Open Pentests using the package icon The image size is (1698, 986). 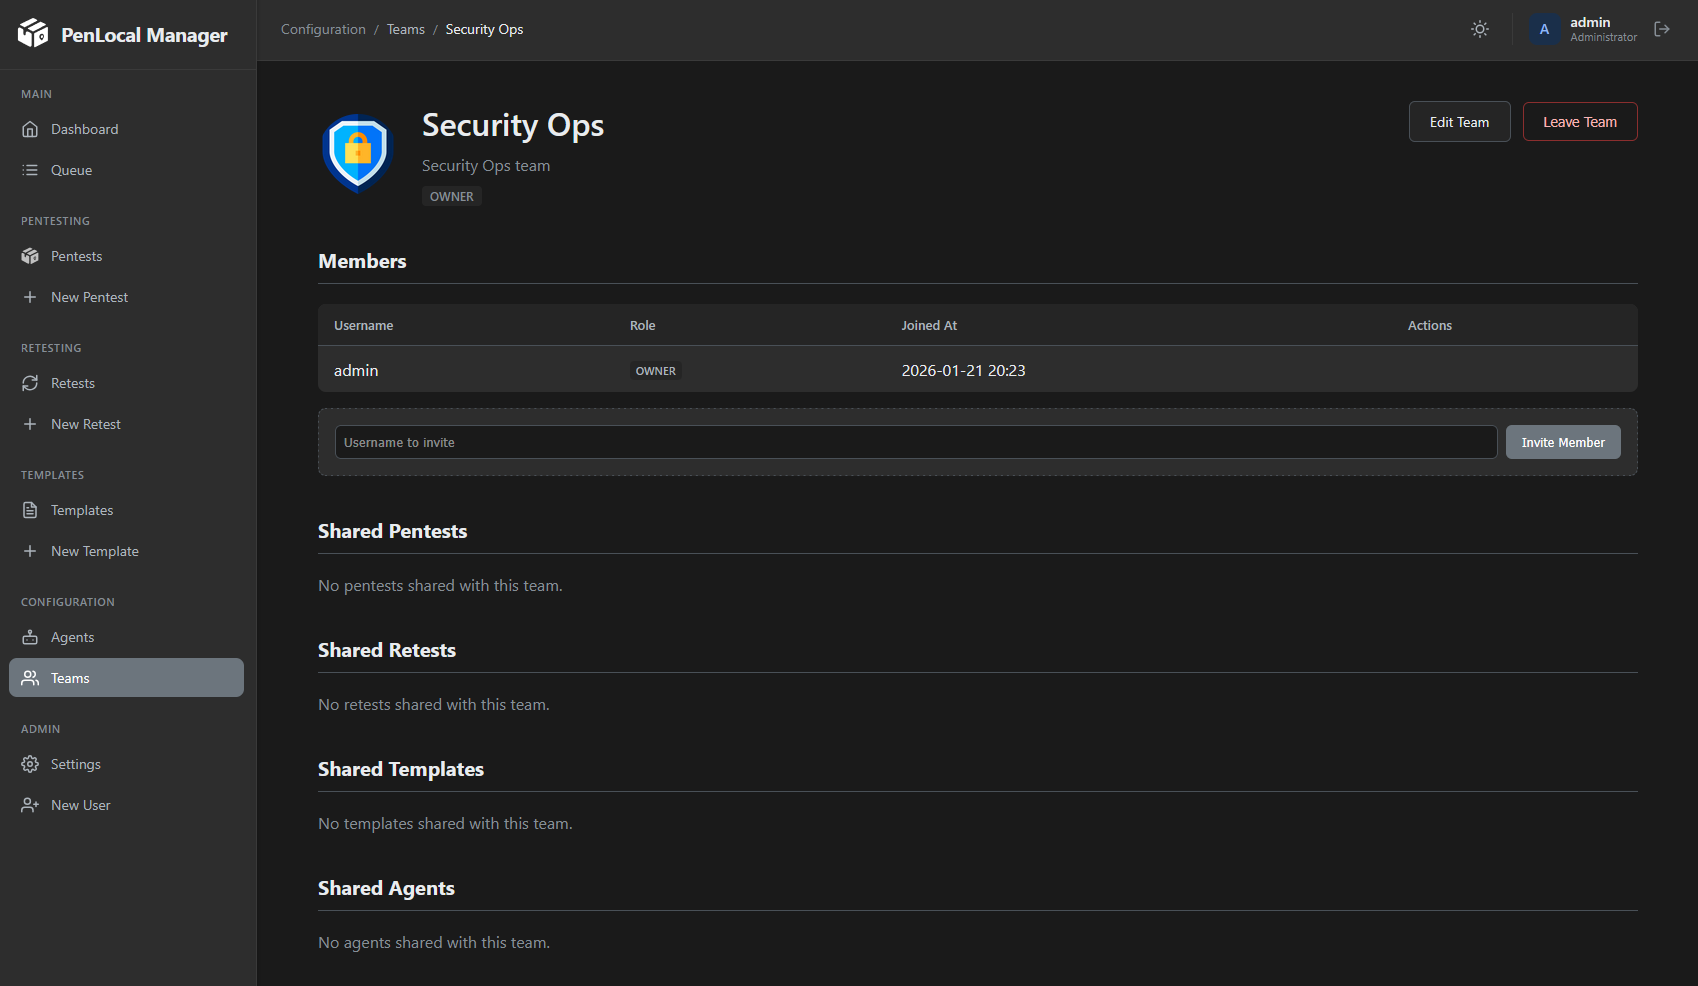tap(31, 255)
